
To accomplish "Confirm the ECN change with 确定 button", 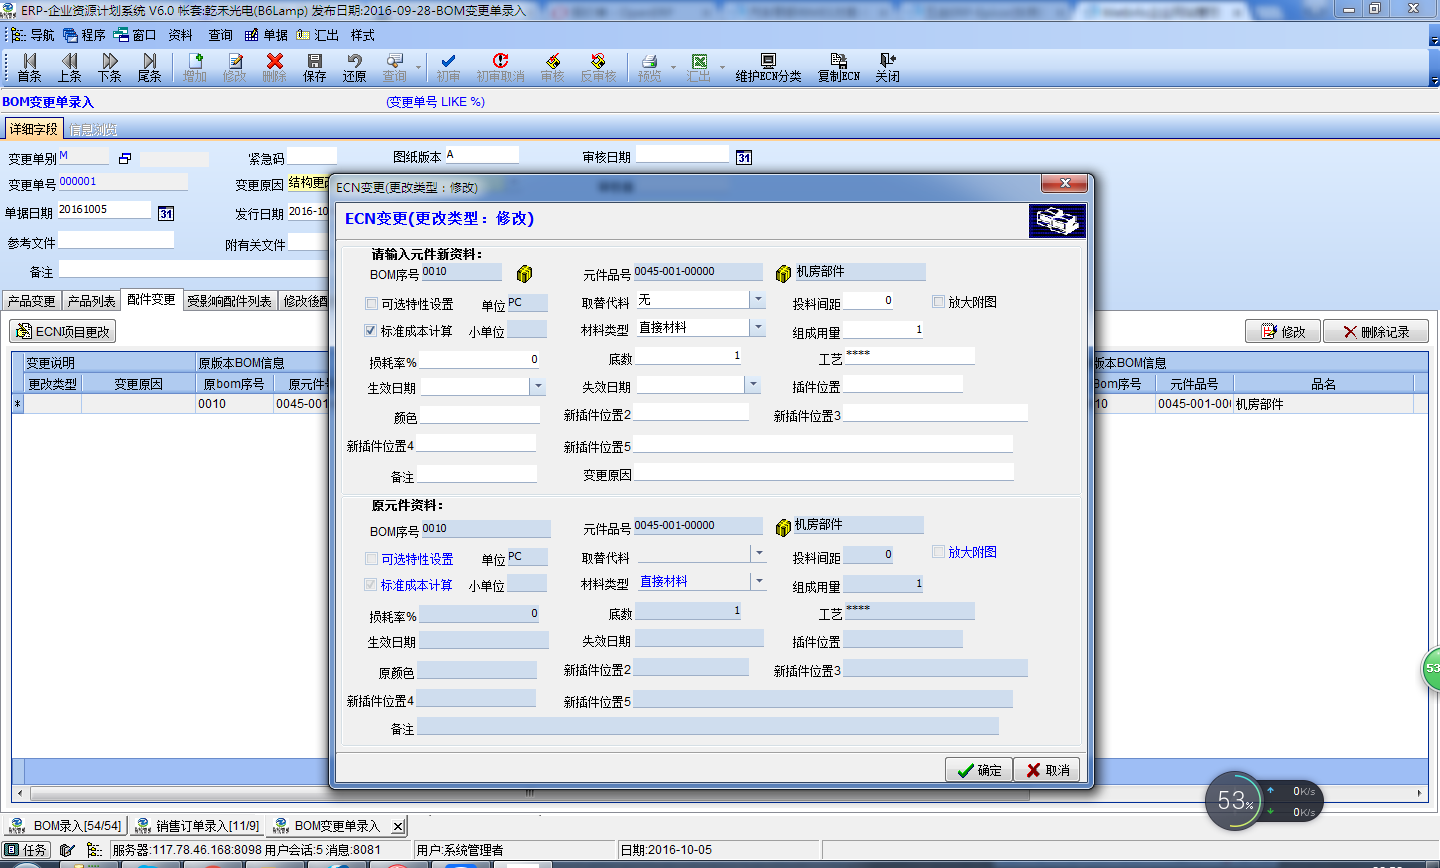I will (979, 770).
